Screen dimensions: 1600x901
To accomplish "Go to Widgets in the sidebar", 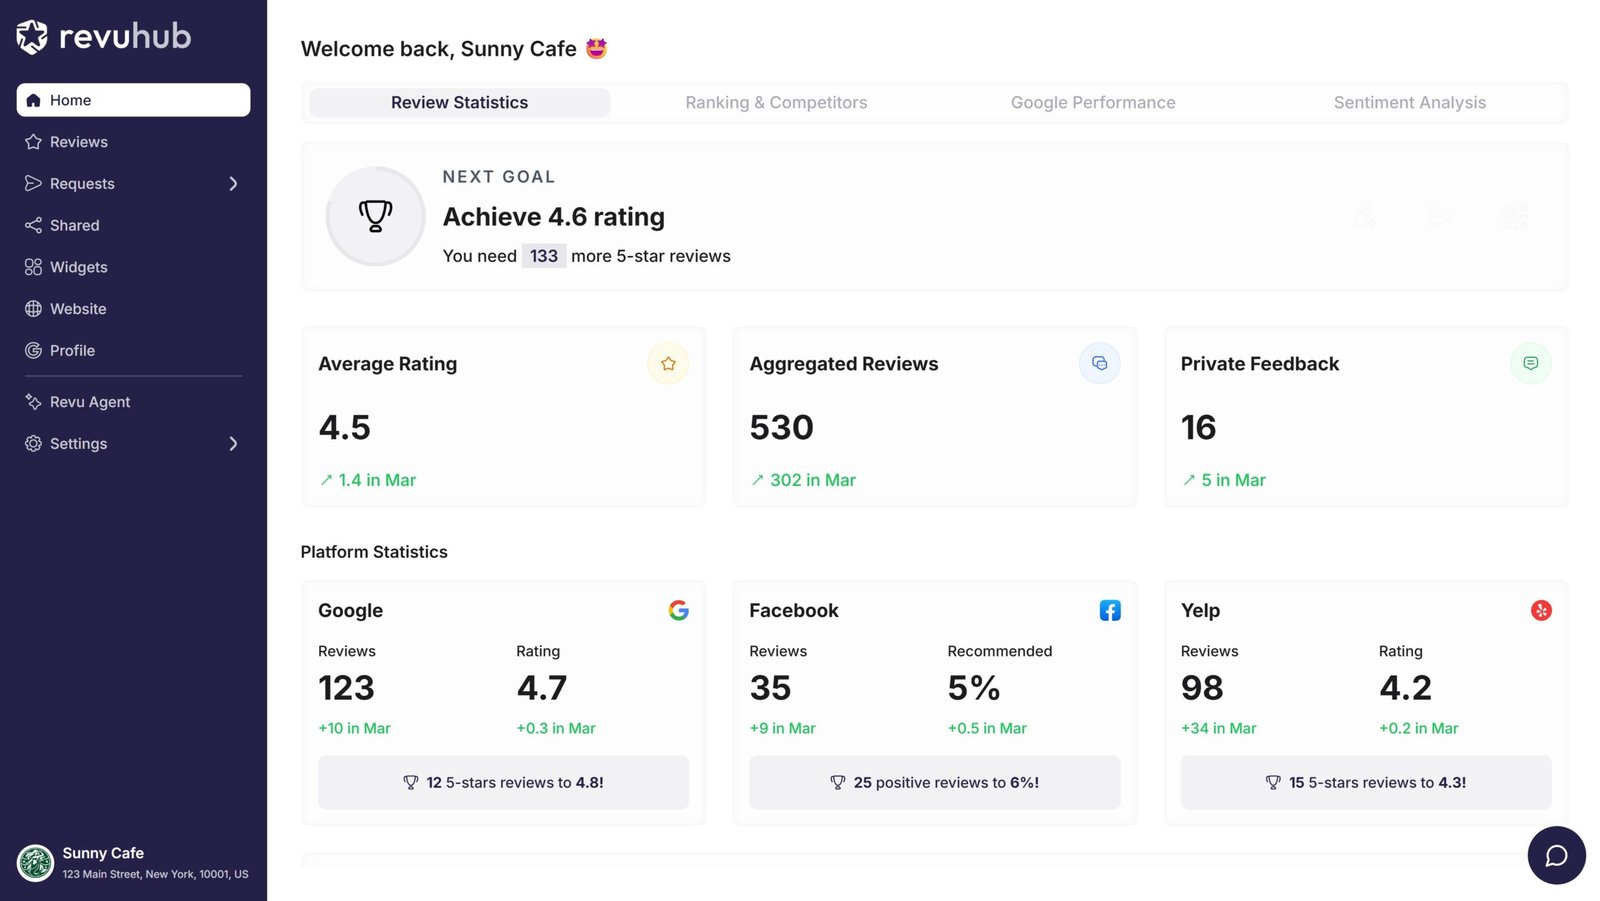I will (78, 267).
